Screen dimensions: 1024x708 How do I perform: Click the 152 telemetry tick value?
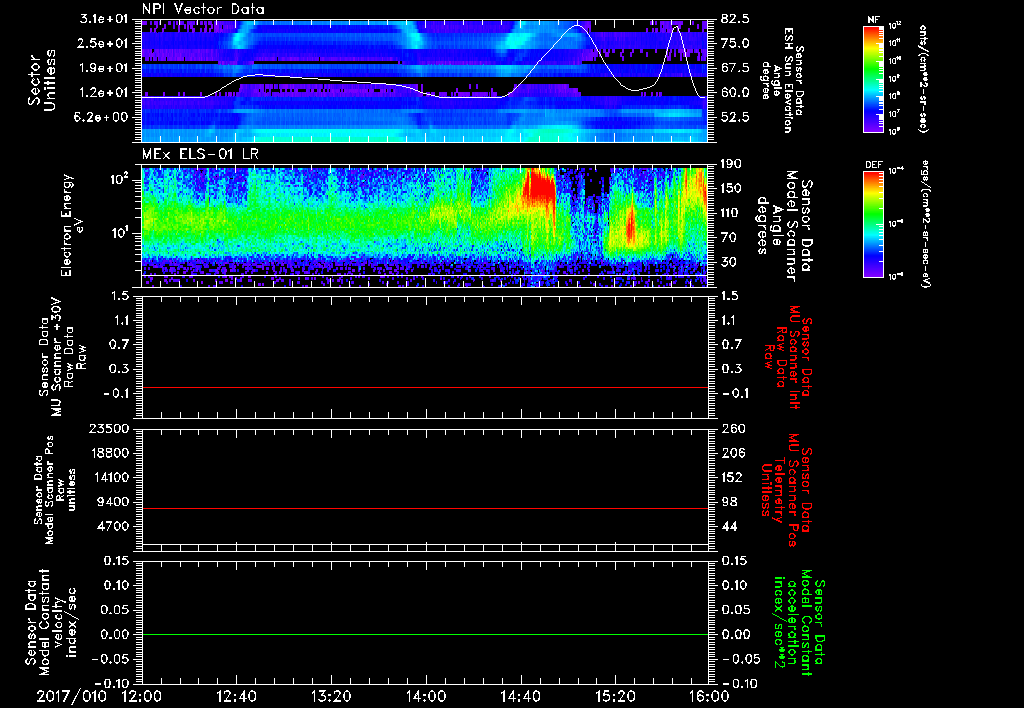pos(732,477)
